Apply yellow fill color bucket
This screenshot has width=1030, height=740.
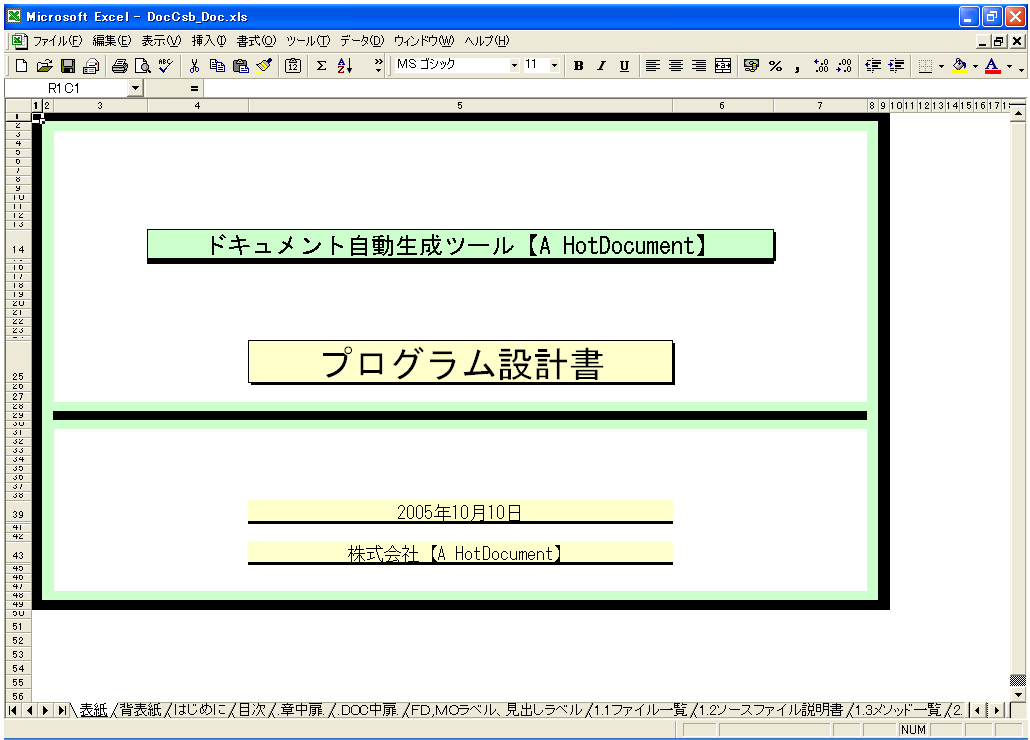coord(959,66)
